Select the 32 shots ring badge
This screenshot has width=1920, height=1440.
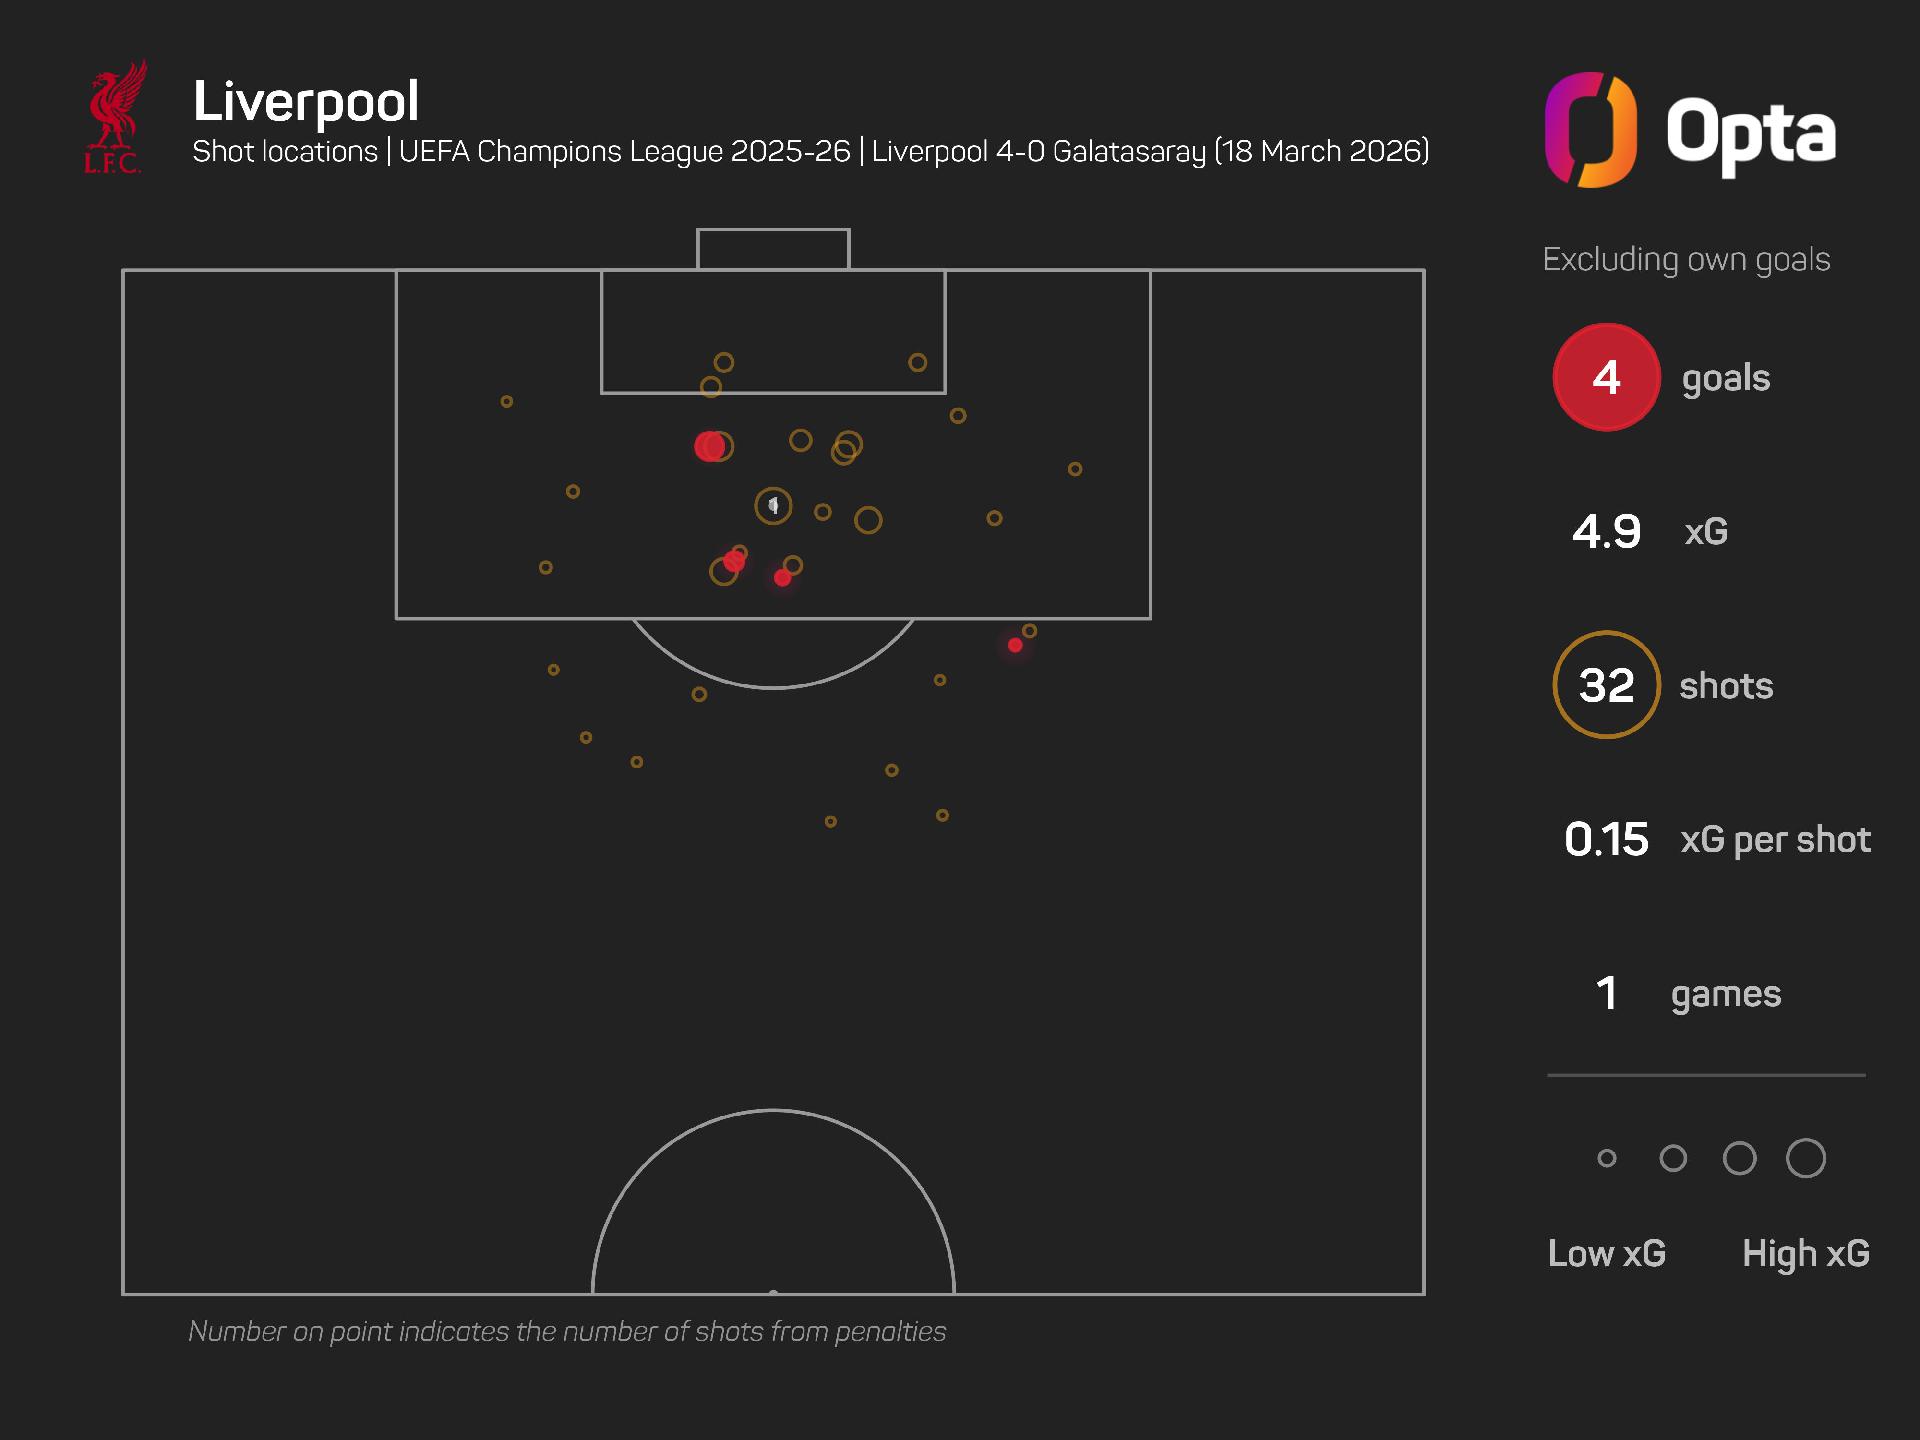click(x=1606, y=686)
